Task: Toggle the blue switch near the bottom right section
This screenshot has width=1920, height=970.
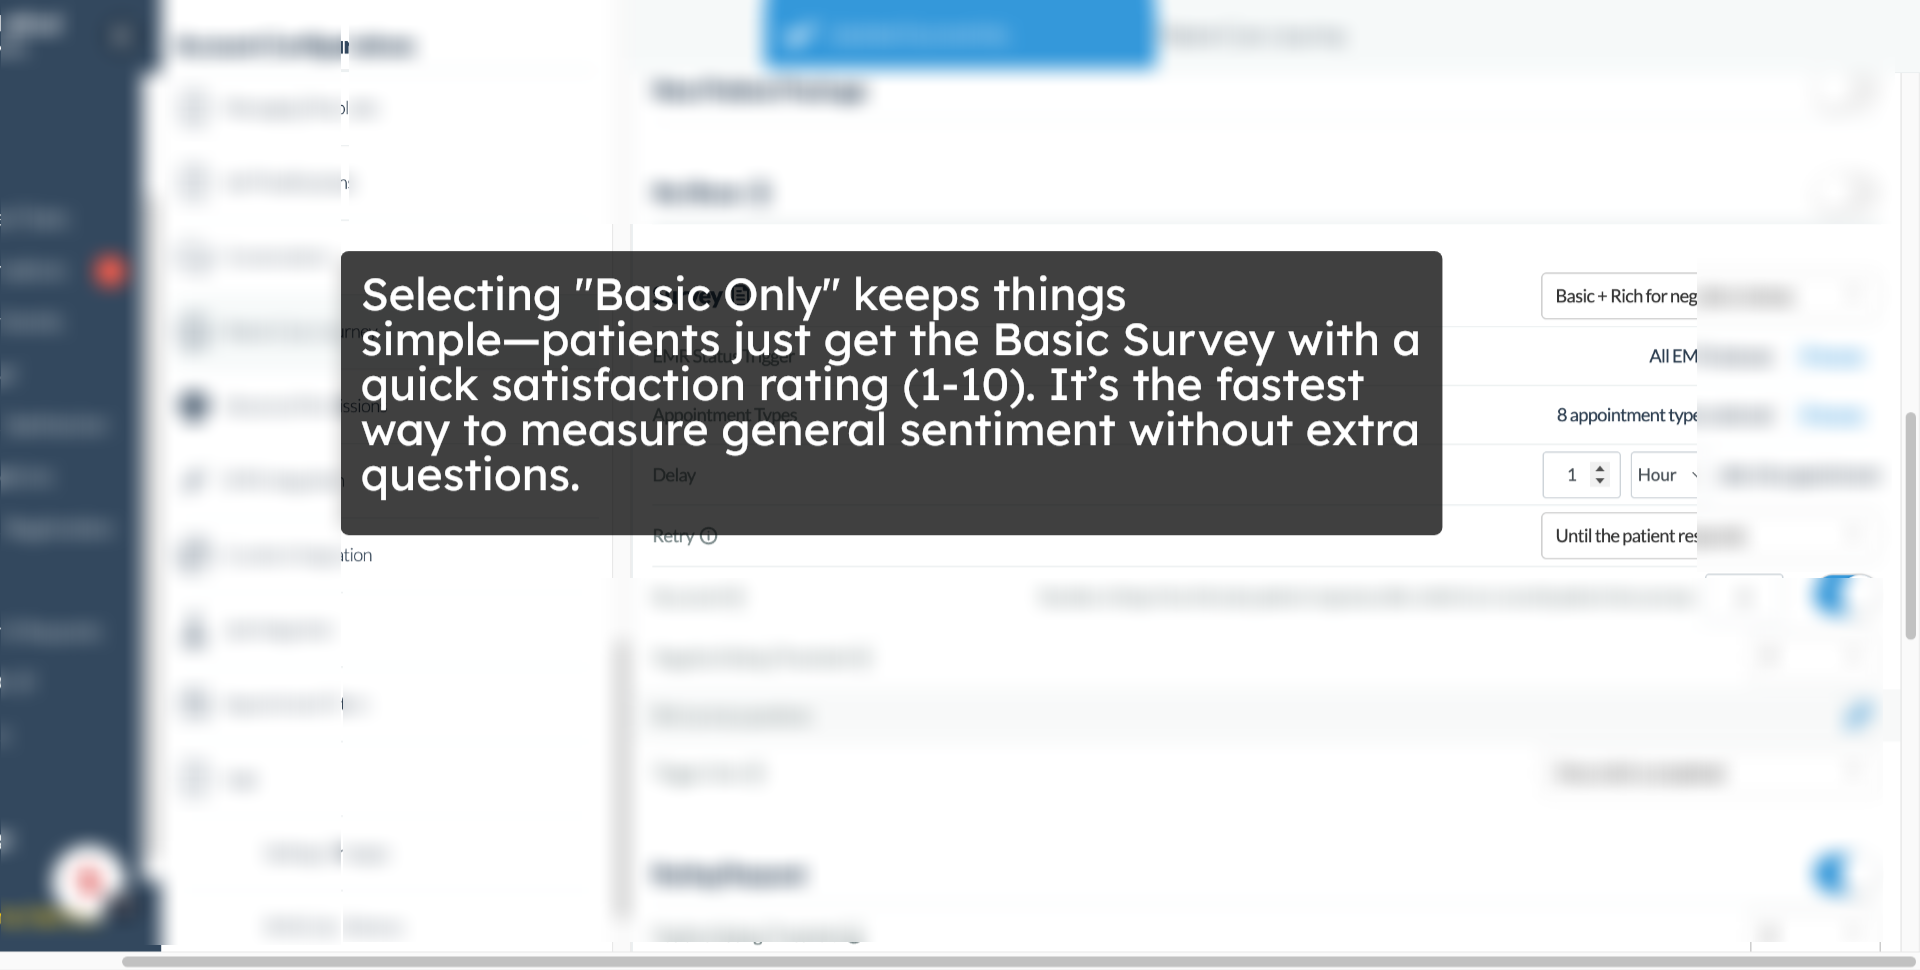Action: tap(1838, 875)
